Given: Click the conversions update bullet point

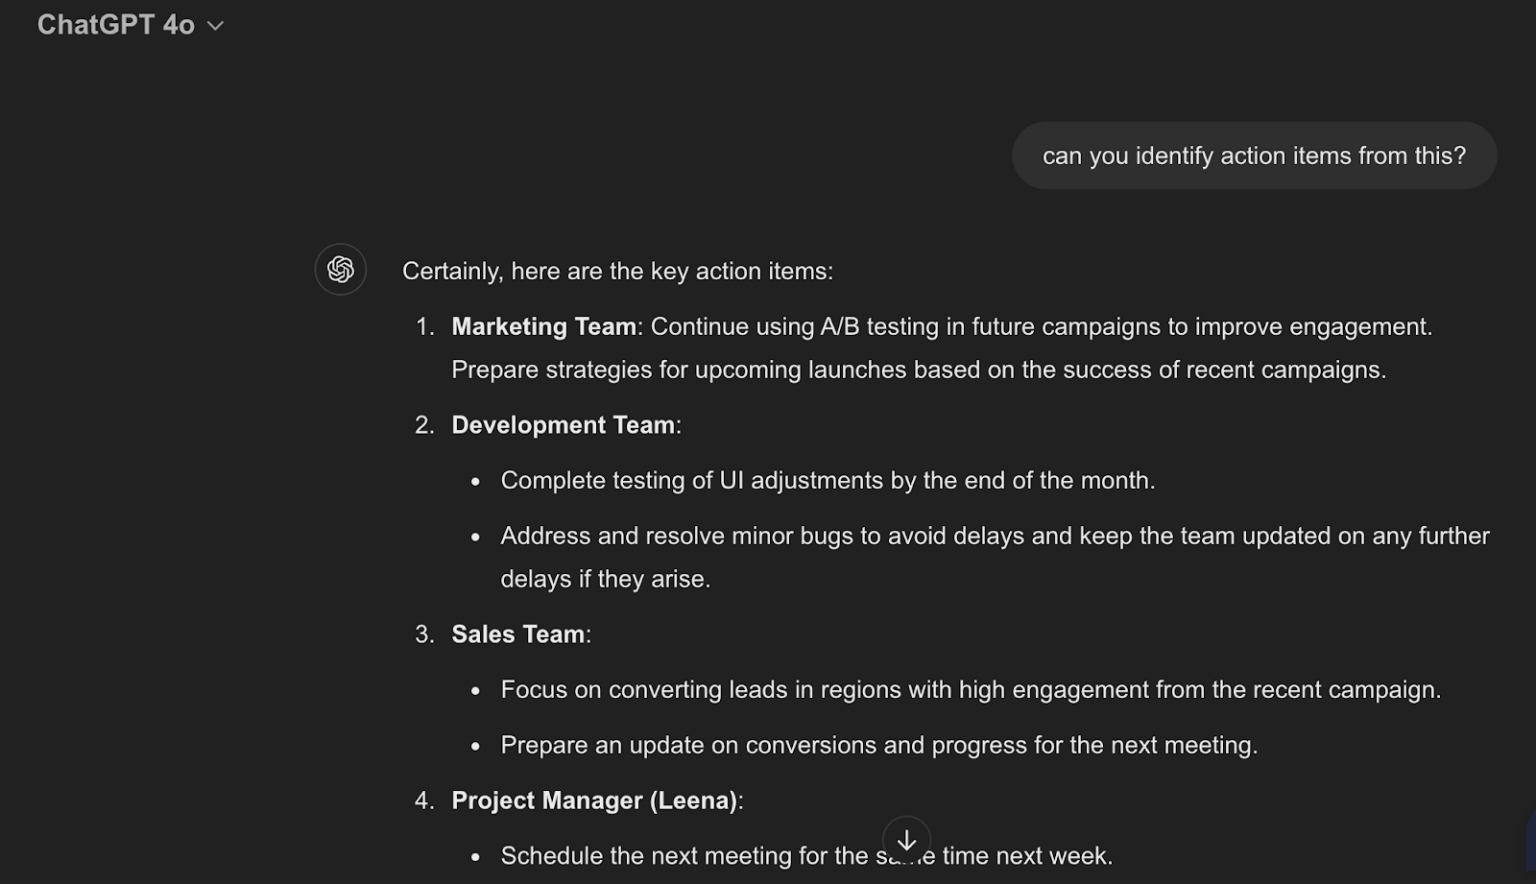Looking at the screenshot, I should [x=879, y=744].
